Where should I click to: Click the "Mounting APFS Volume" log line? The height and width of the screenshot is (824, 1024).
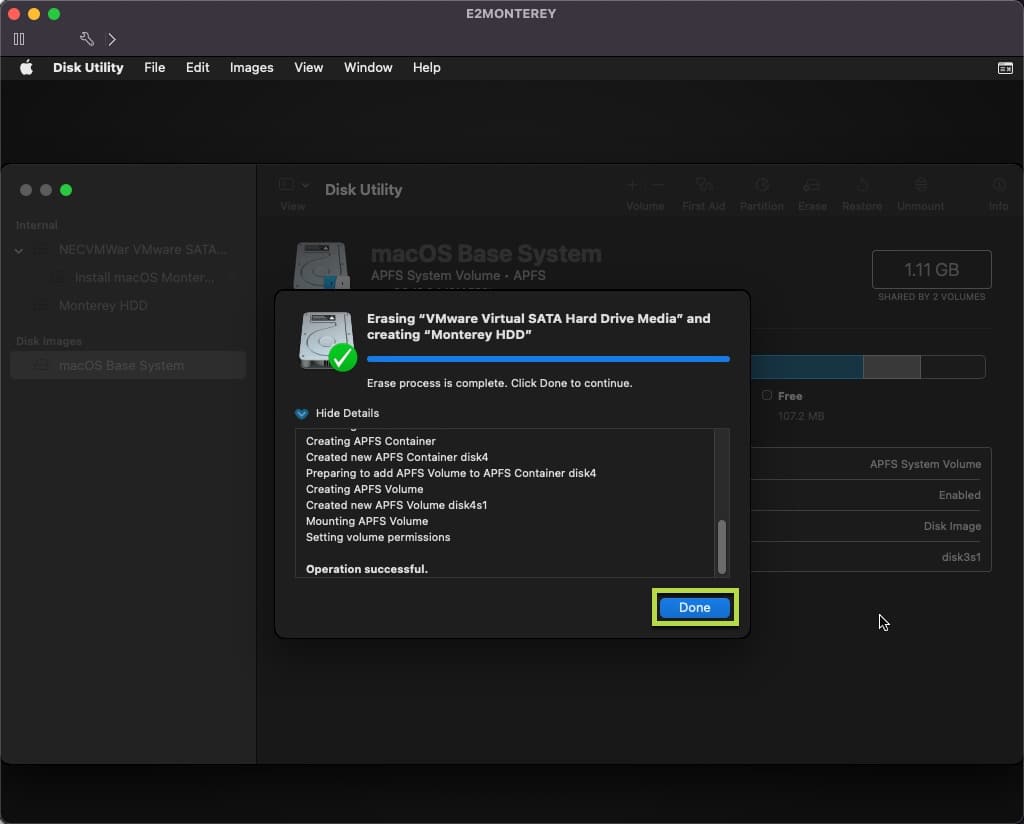coord(367,521)
